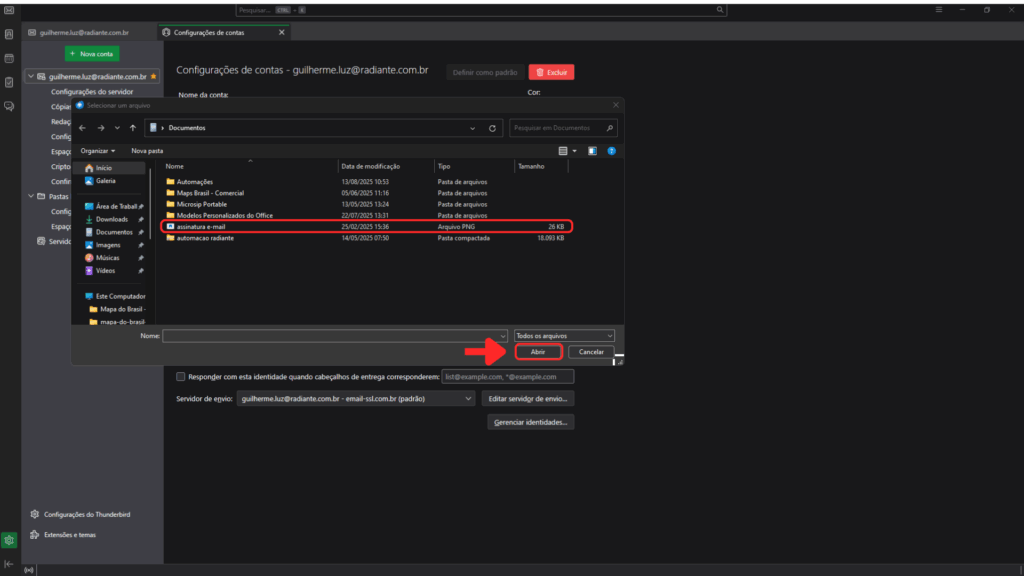Click the settings gear icon at bottom-left
Image resolution: width=1024 pixels, height=576 pixels.
tap(9, 540)
